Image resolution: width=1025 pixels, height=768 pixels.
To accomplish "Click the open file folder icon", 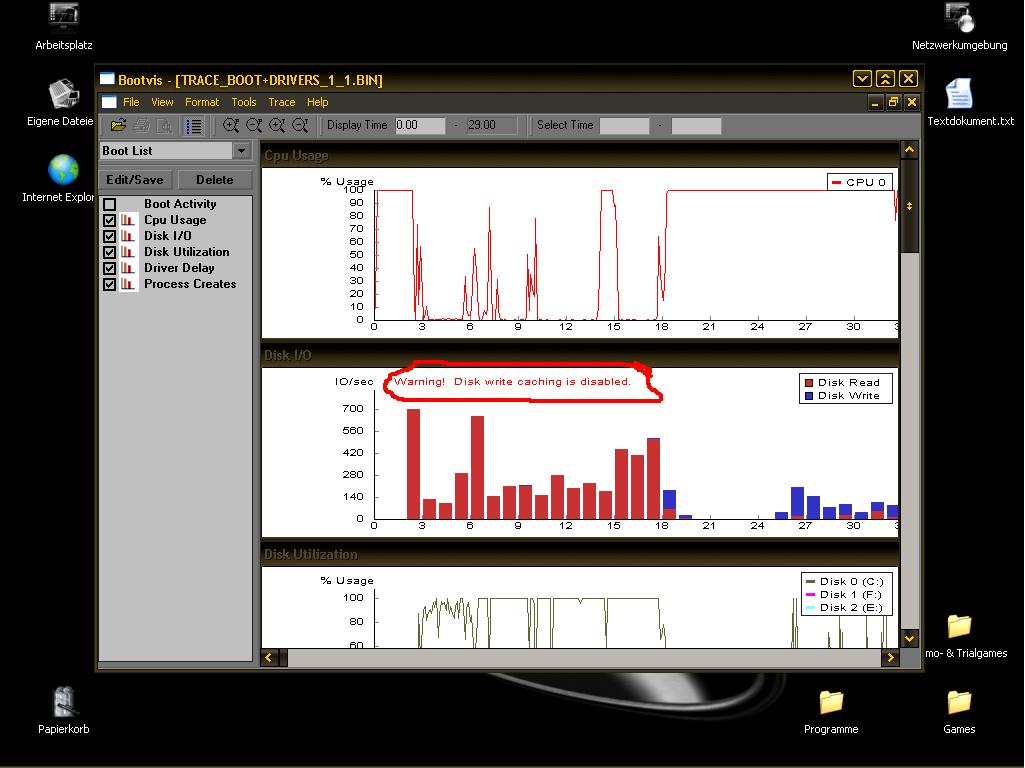I will [x=118, y=126].
